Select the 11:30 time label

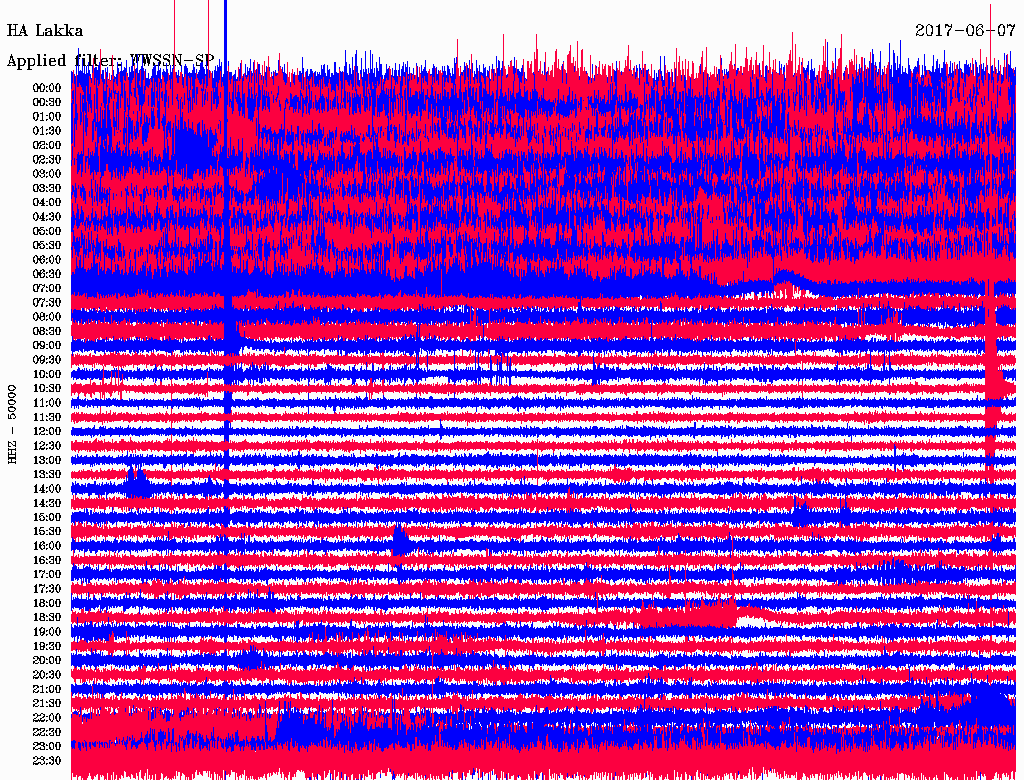(47, 417)
